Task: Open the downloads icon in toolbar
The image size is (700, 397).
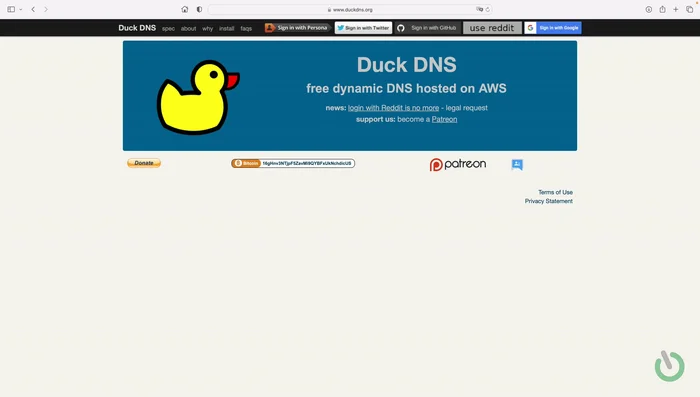Action: click(649, 9)
